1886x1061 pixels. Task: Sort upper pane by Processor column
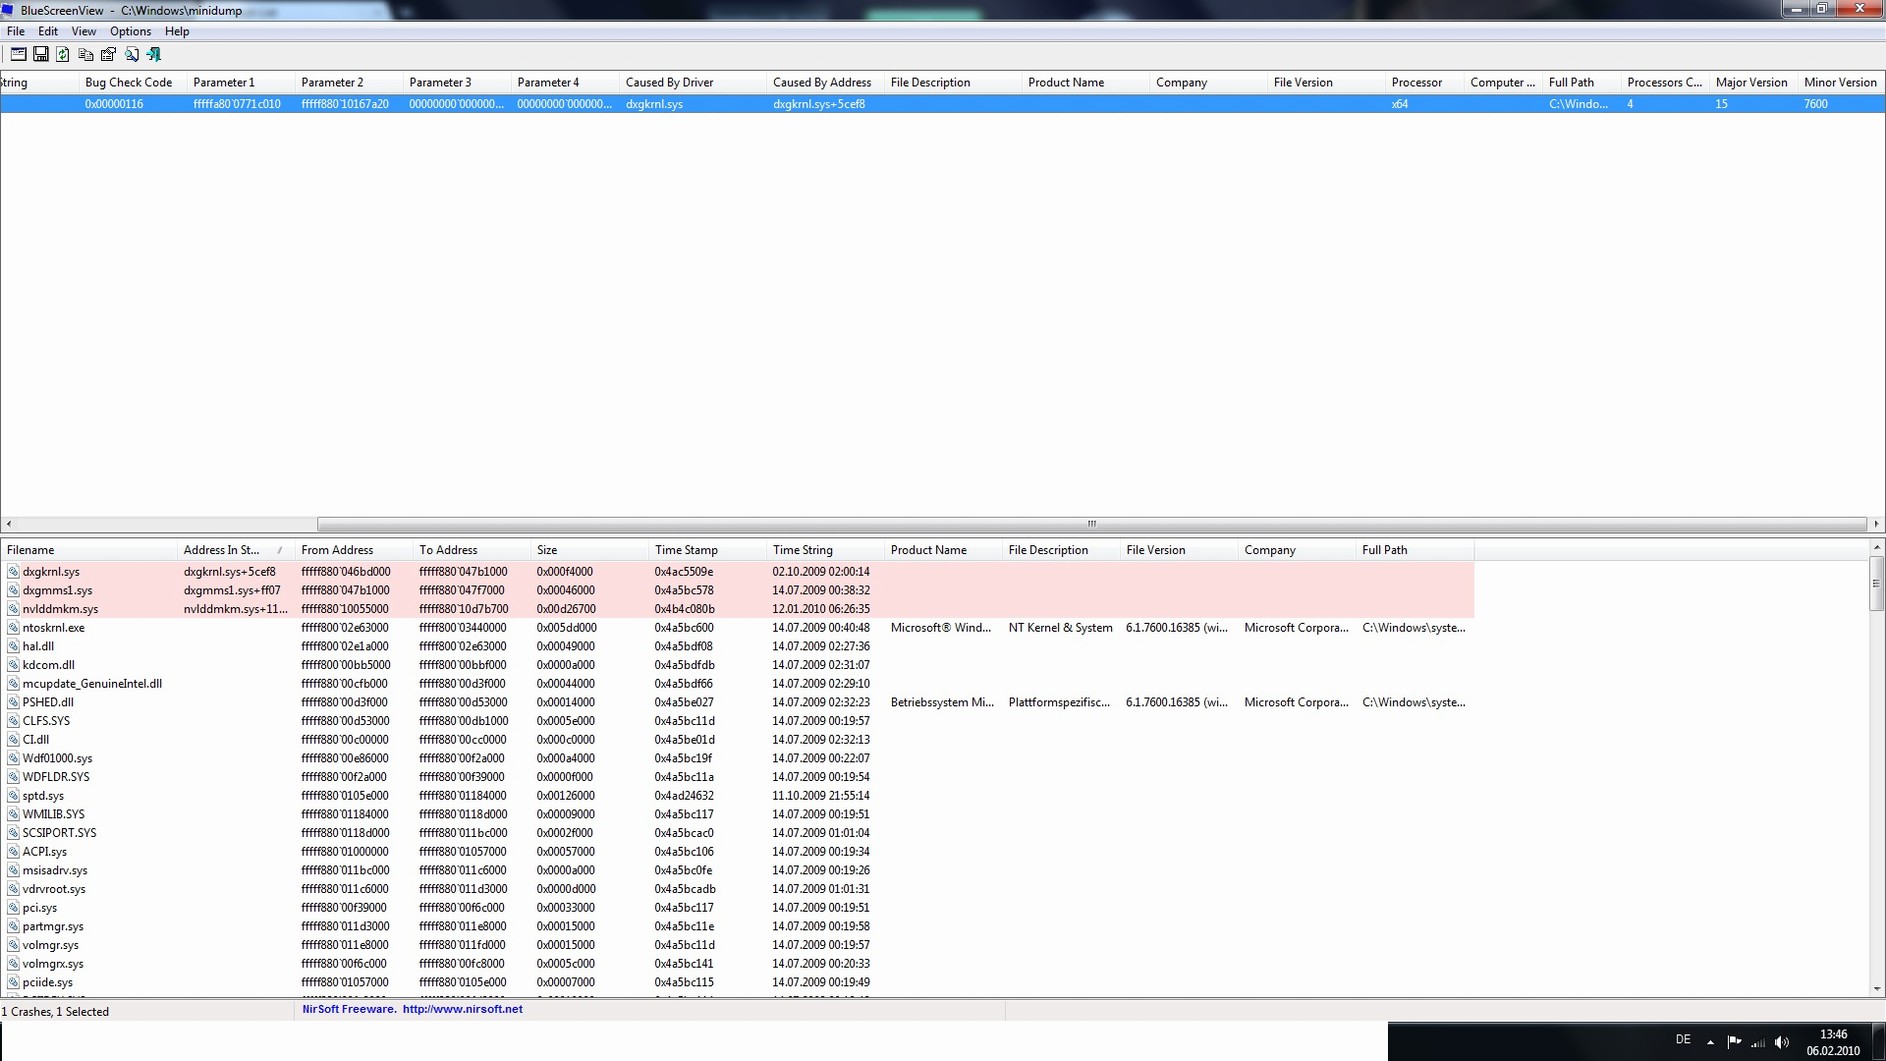(1424, 83)
